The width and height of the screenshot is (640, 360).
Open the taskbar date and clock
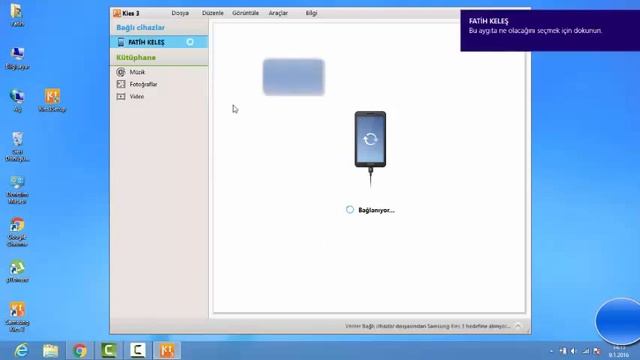click(x=619, y=351)
